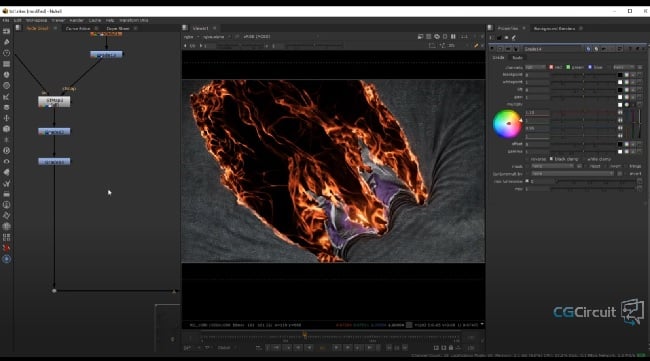The height and width of the screenshot is (361, 650).
Task: Switch to the Dope Sheet tab
Action: pyautogui.click(x=118, y=28)
